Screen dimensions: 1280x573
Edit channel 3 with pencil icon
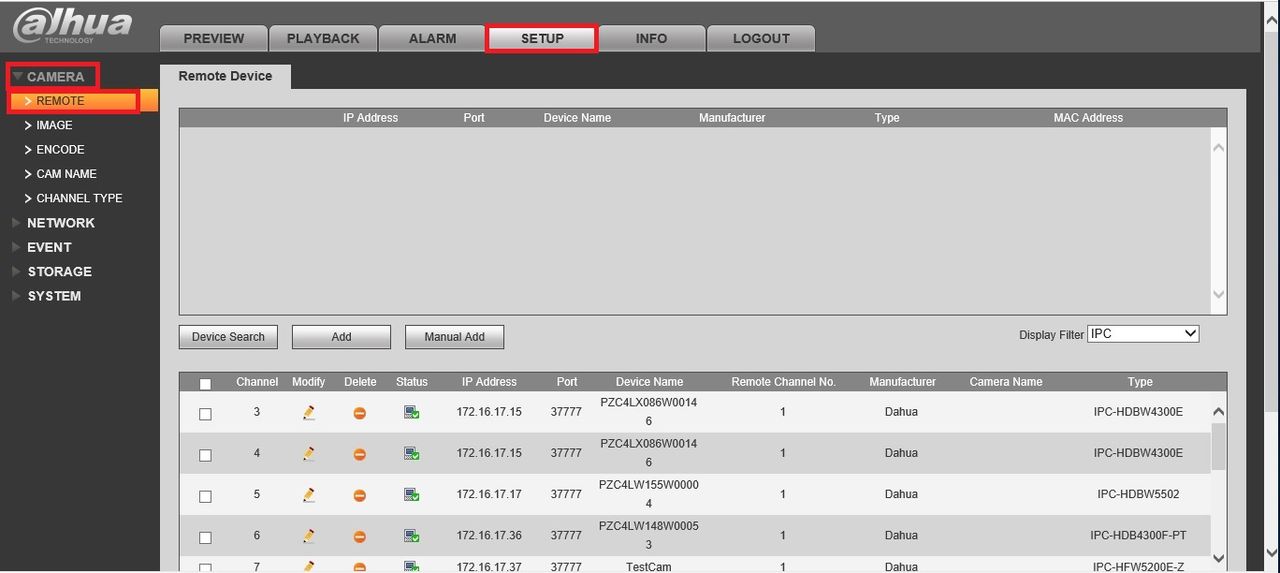309,412
